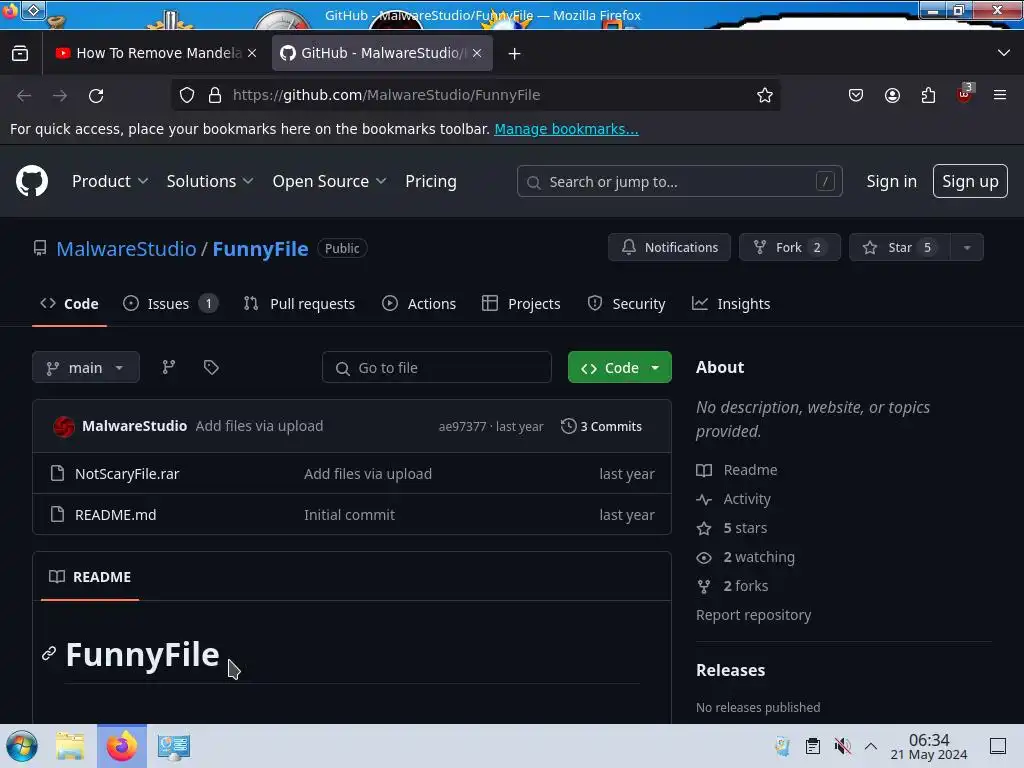
Task: Open the Security tab
Action: (626, 304)
